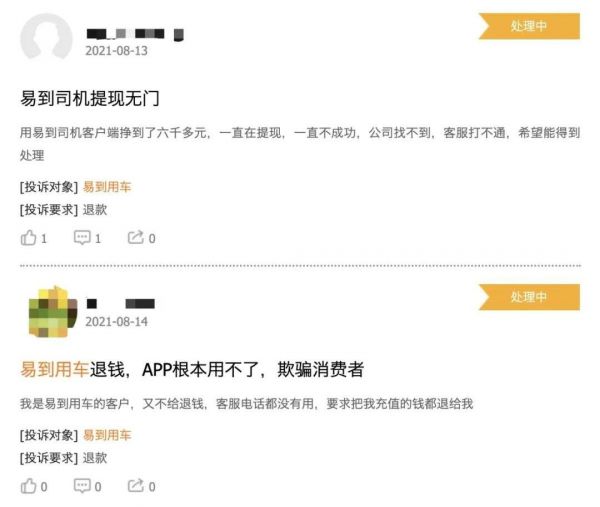Click orange 易到用车 in second complaint title

pyautogui.click(x=54, y=370)
